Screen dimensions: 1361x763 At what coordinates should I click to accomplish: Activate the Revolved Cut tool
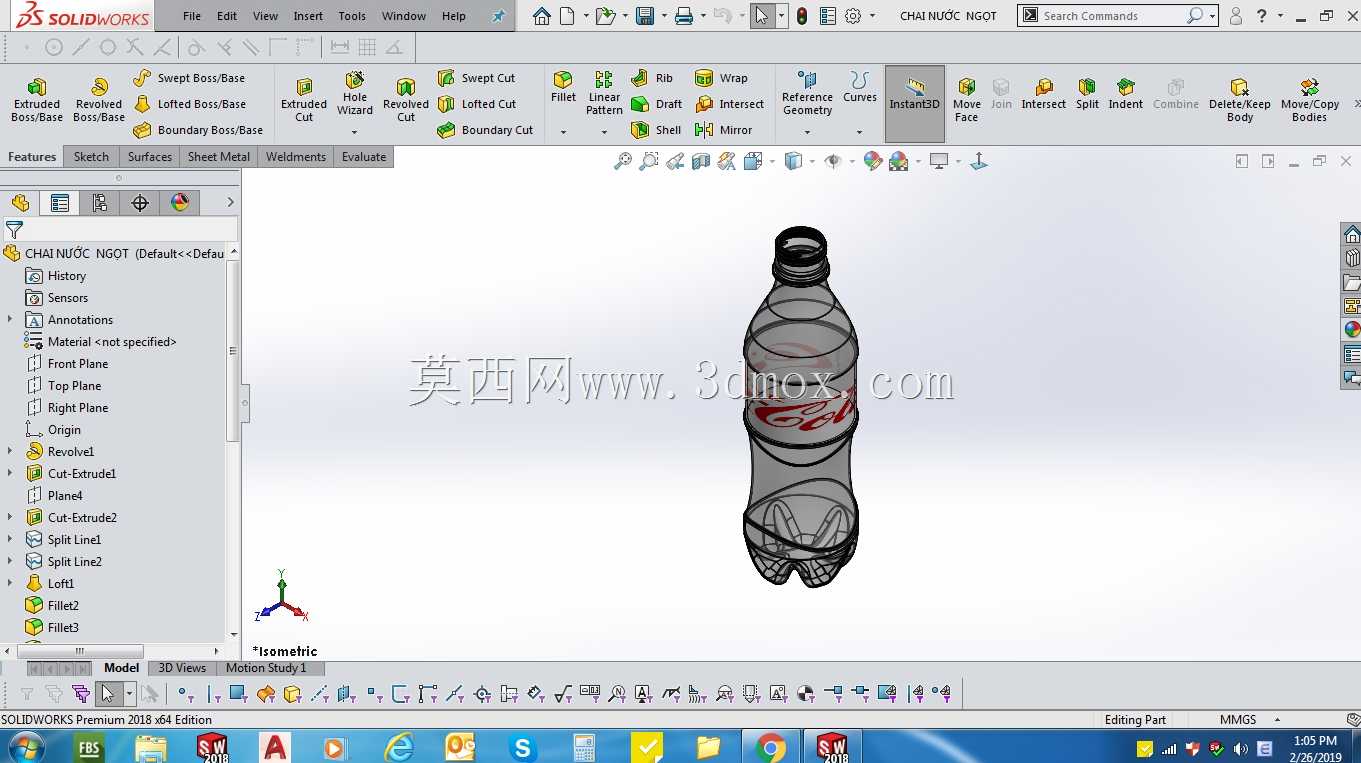[406, 100]
